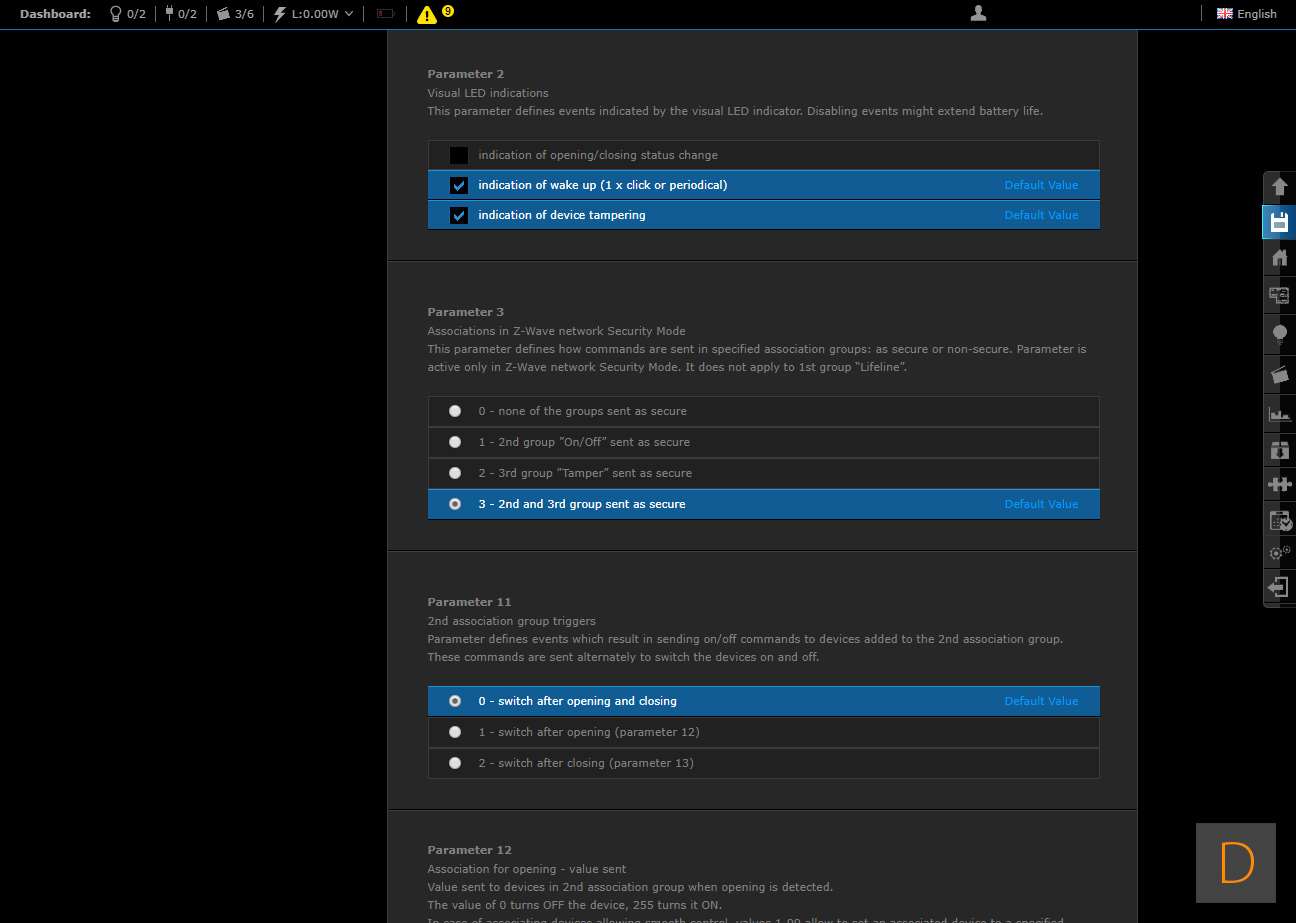Select '0 - none of the groups sent as secure'
Image resolution: width=1296 pixels, height=923 pixels.
455,411
